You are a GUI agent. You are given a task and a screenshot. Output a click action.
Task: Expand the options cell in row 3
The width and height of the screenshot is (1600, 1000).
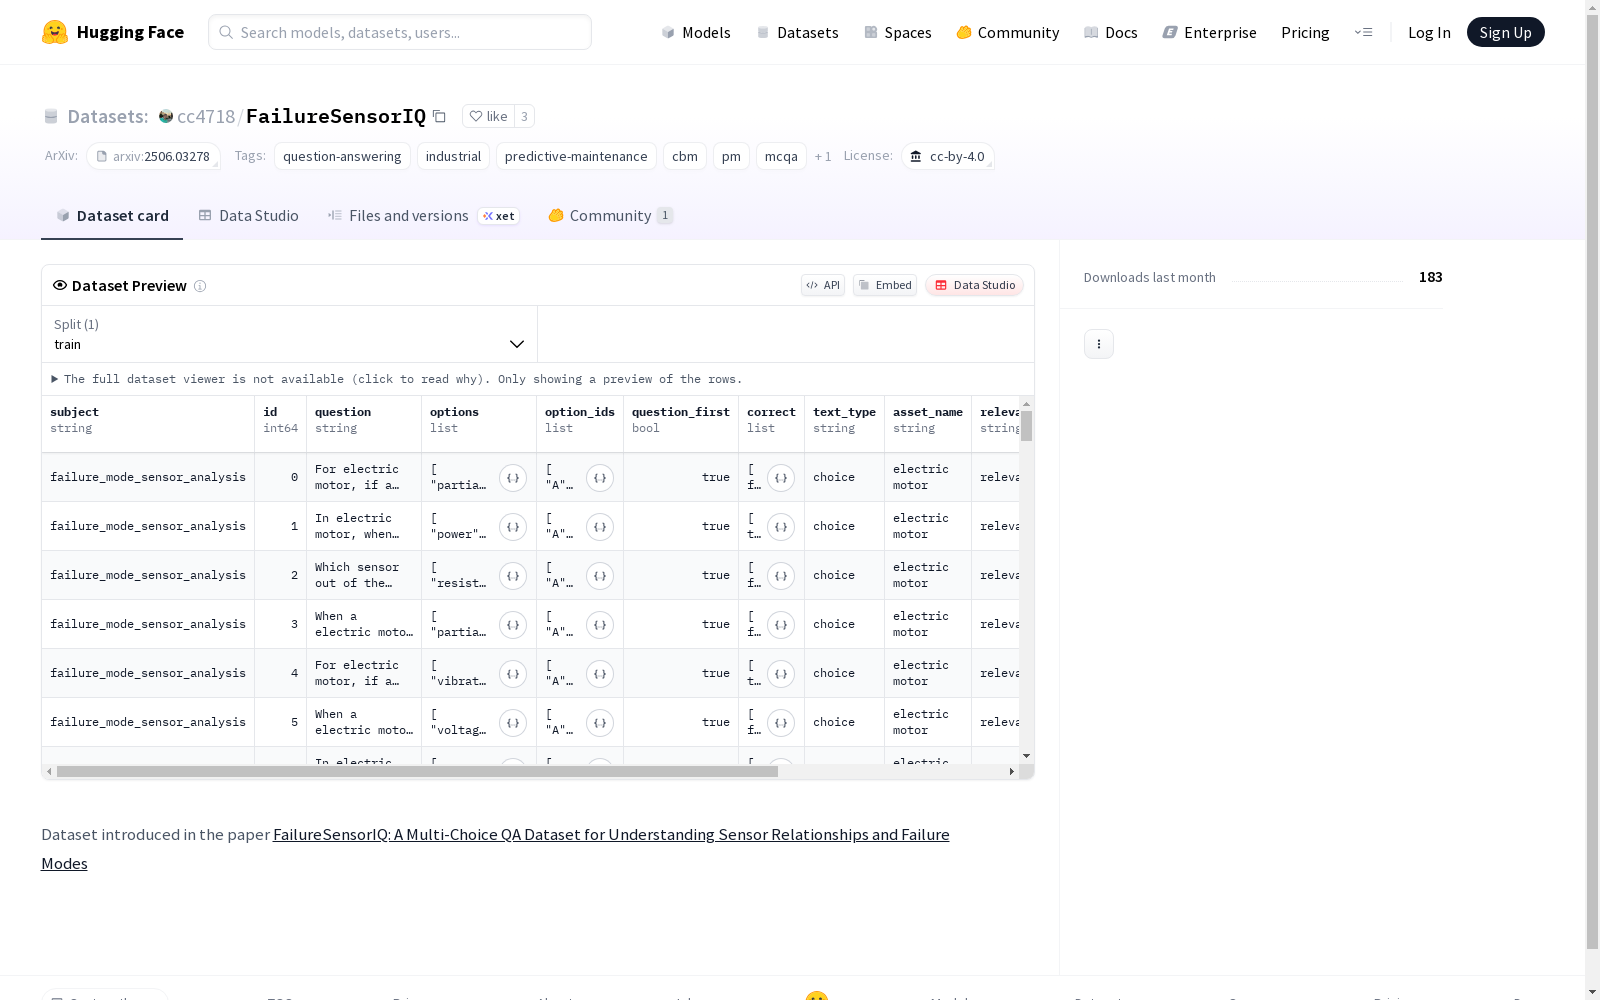(x=513, y=625)
